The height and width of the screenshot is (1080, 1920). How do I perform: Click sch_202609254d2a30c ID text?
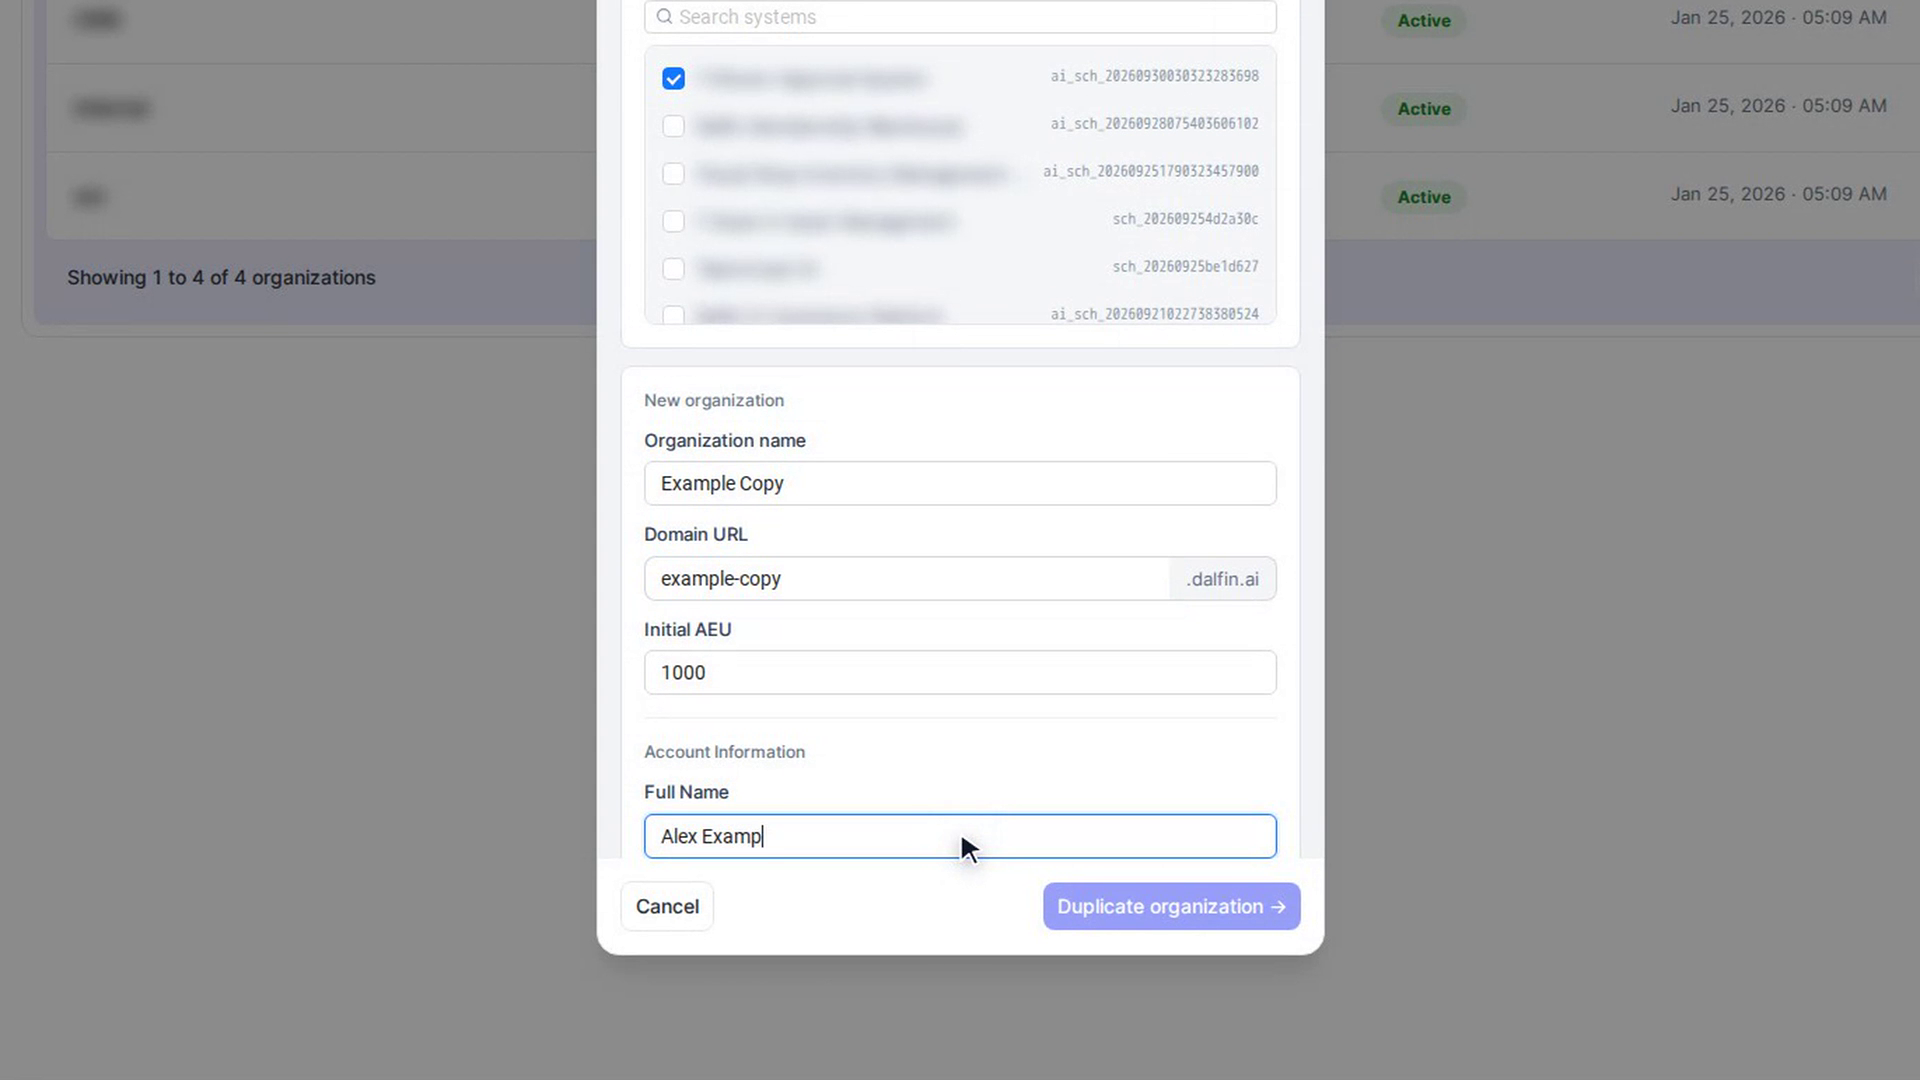(x=1185, y=219)
